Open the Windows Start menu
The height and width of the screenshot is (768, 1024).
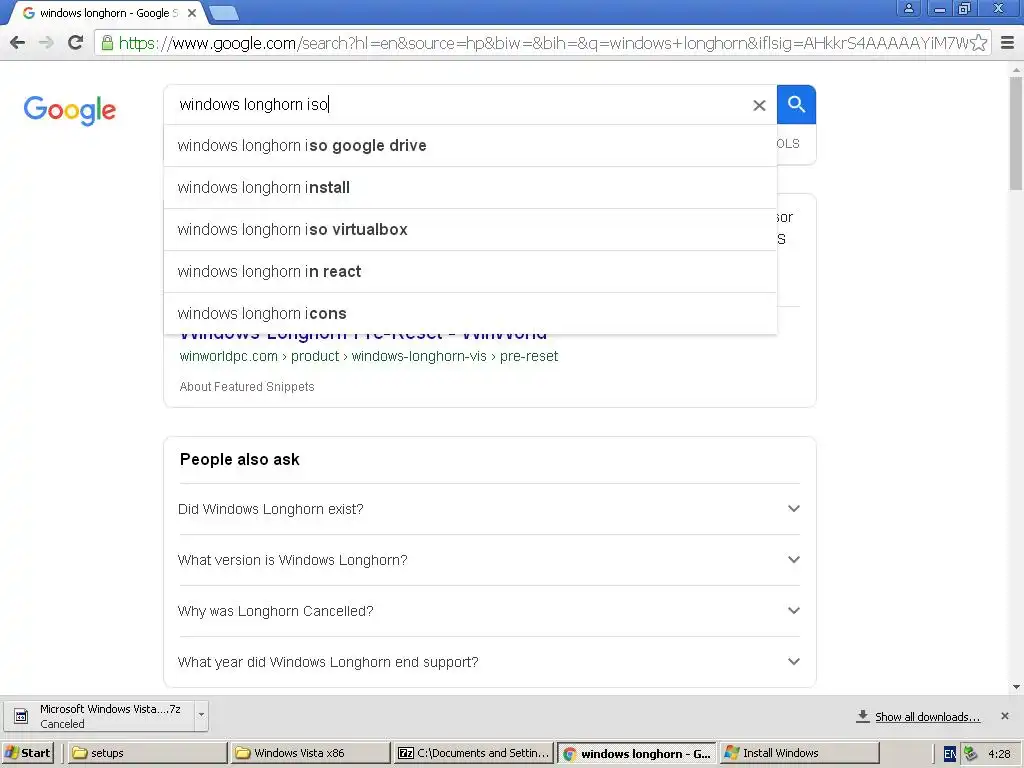pos(28,753)
